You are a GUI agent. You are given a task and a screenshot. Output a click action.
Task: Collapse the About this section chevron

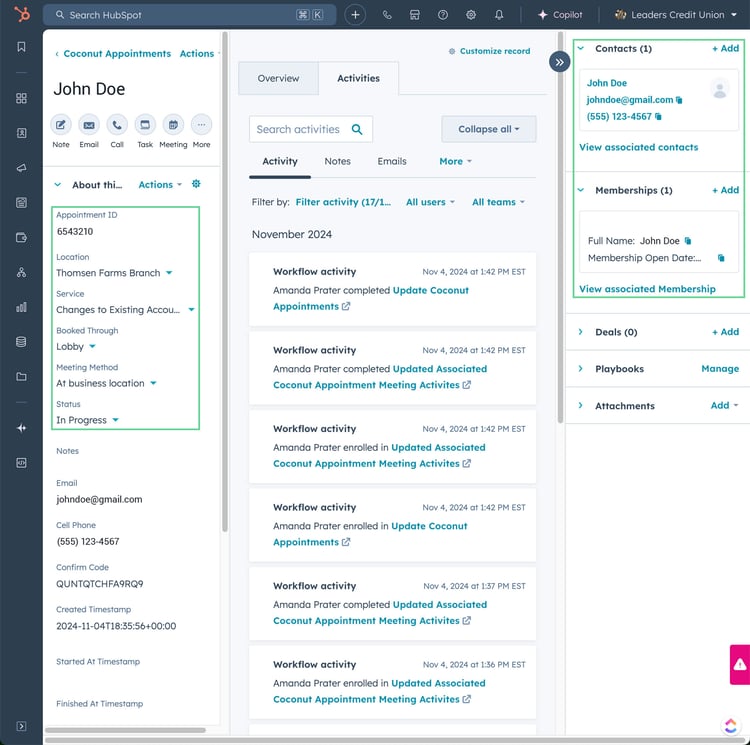[58, 185]
